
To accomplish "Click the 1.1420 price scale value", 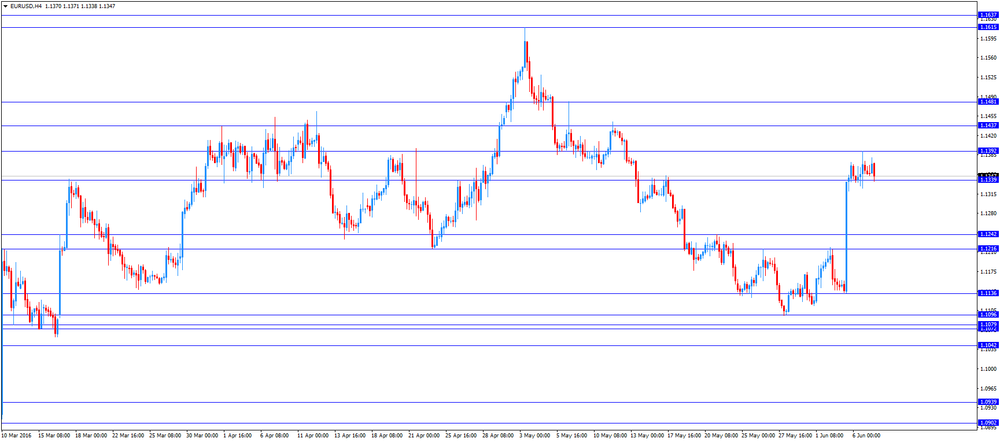I will tap(988, 136).
